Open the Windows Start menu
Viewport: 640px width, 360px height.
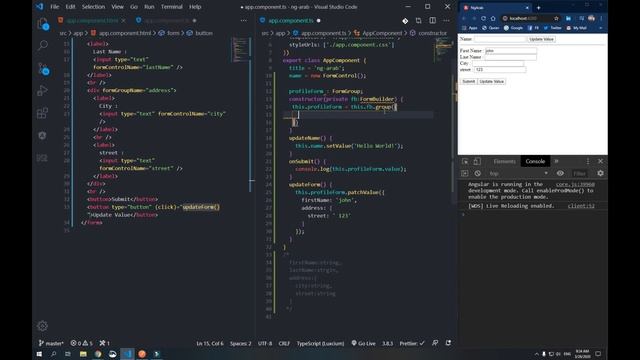pyautogui.click(x=39, y=354)
